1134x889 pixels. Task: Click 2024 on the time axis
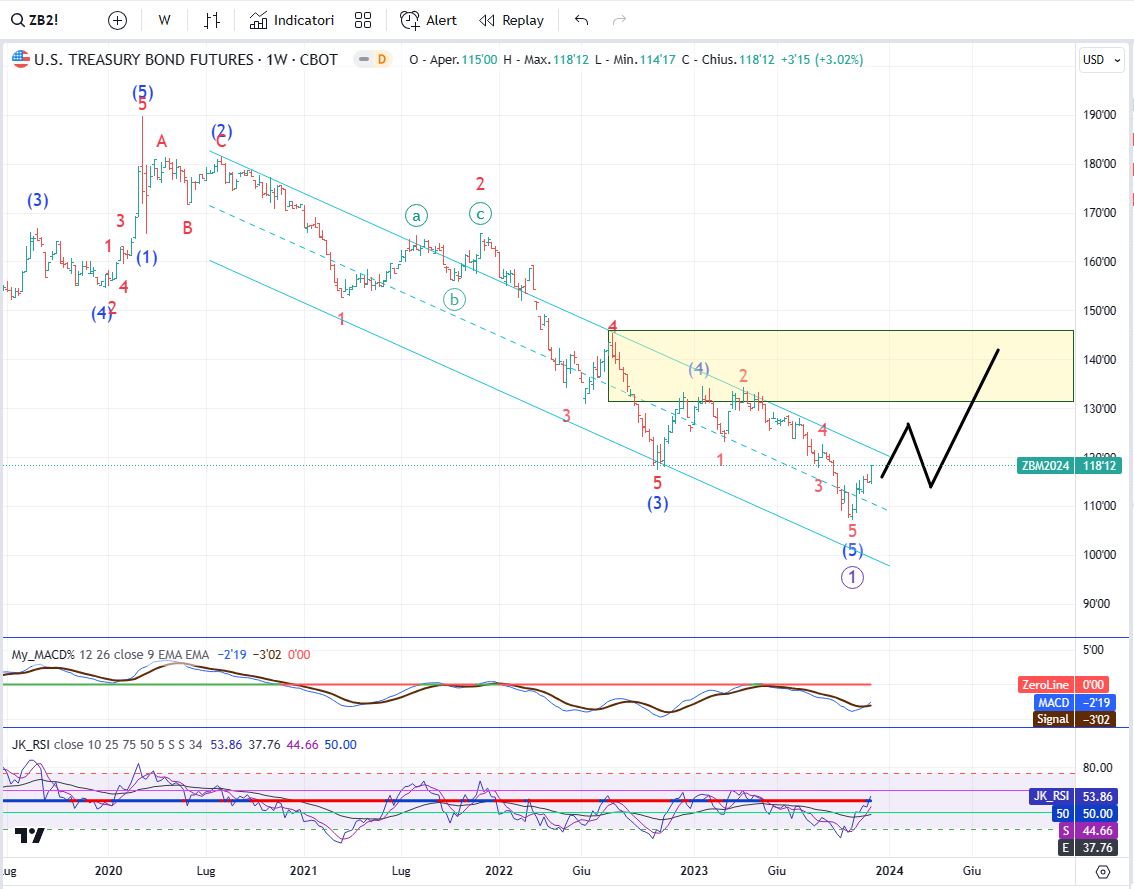(890, 870)
